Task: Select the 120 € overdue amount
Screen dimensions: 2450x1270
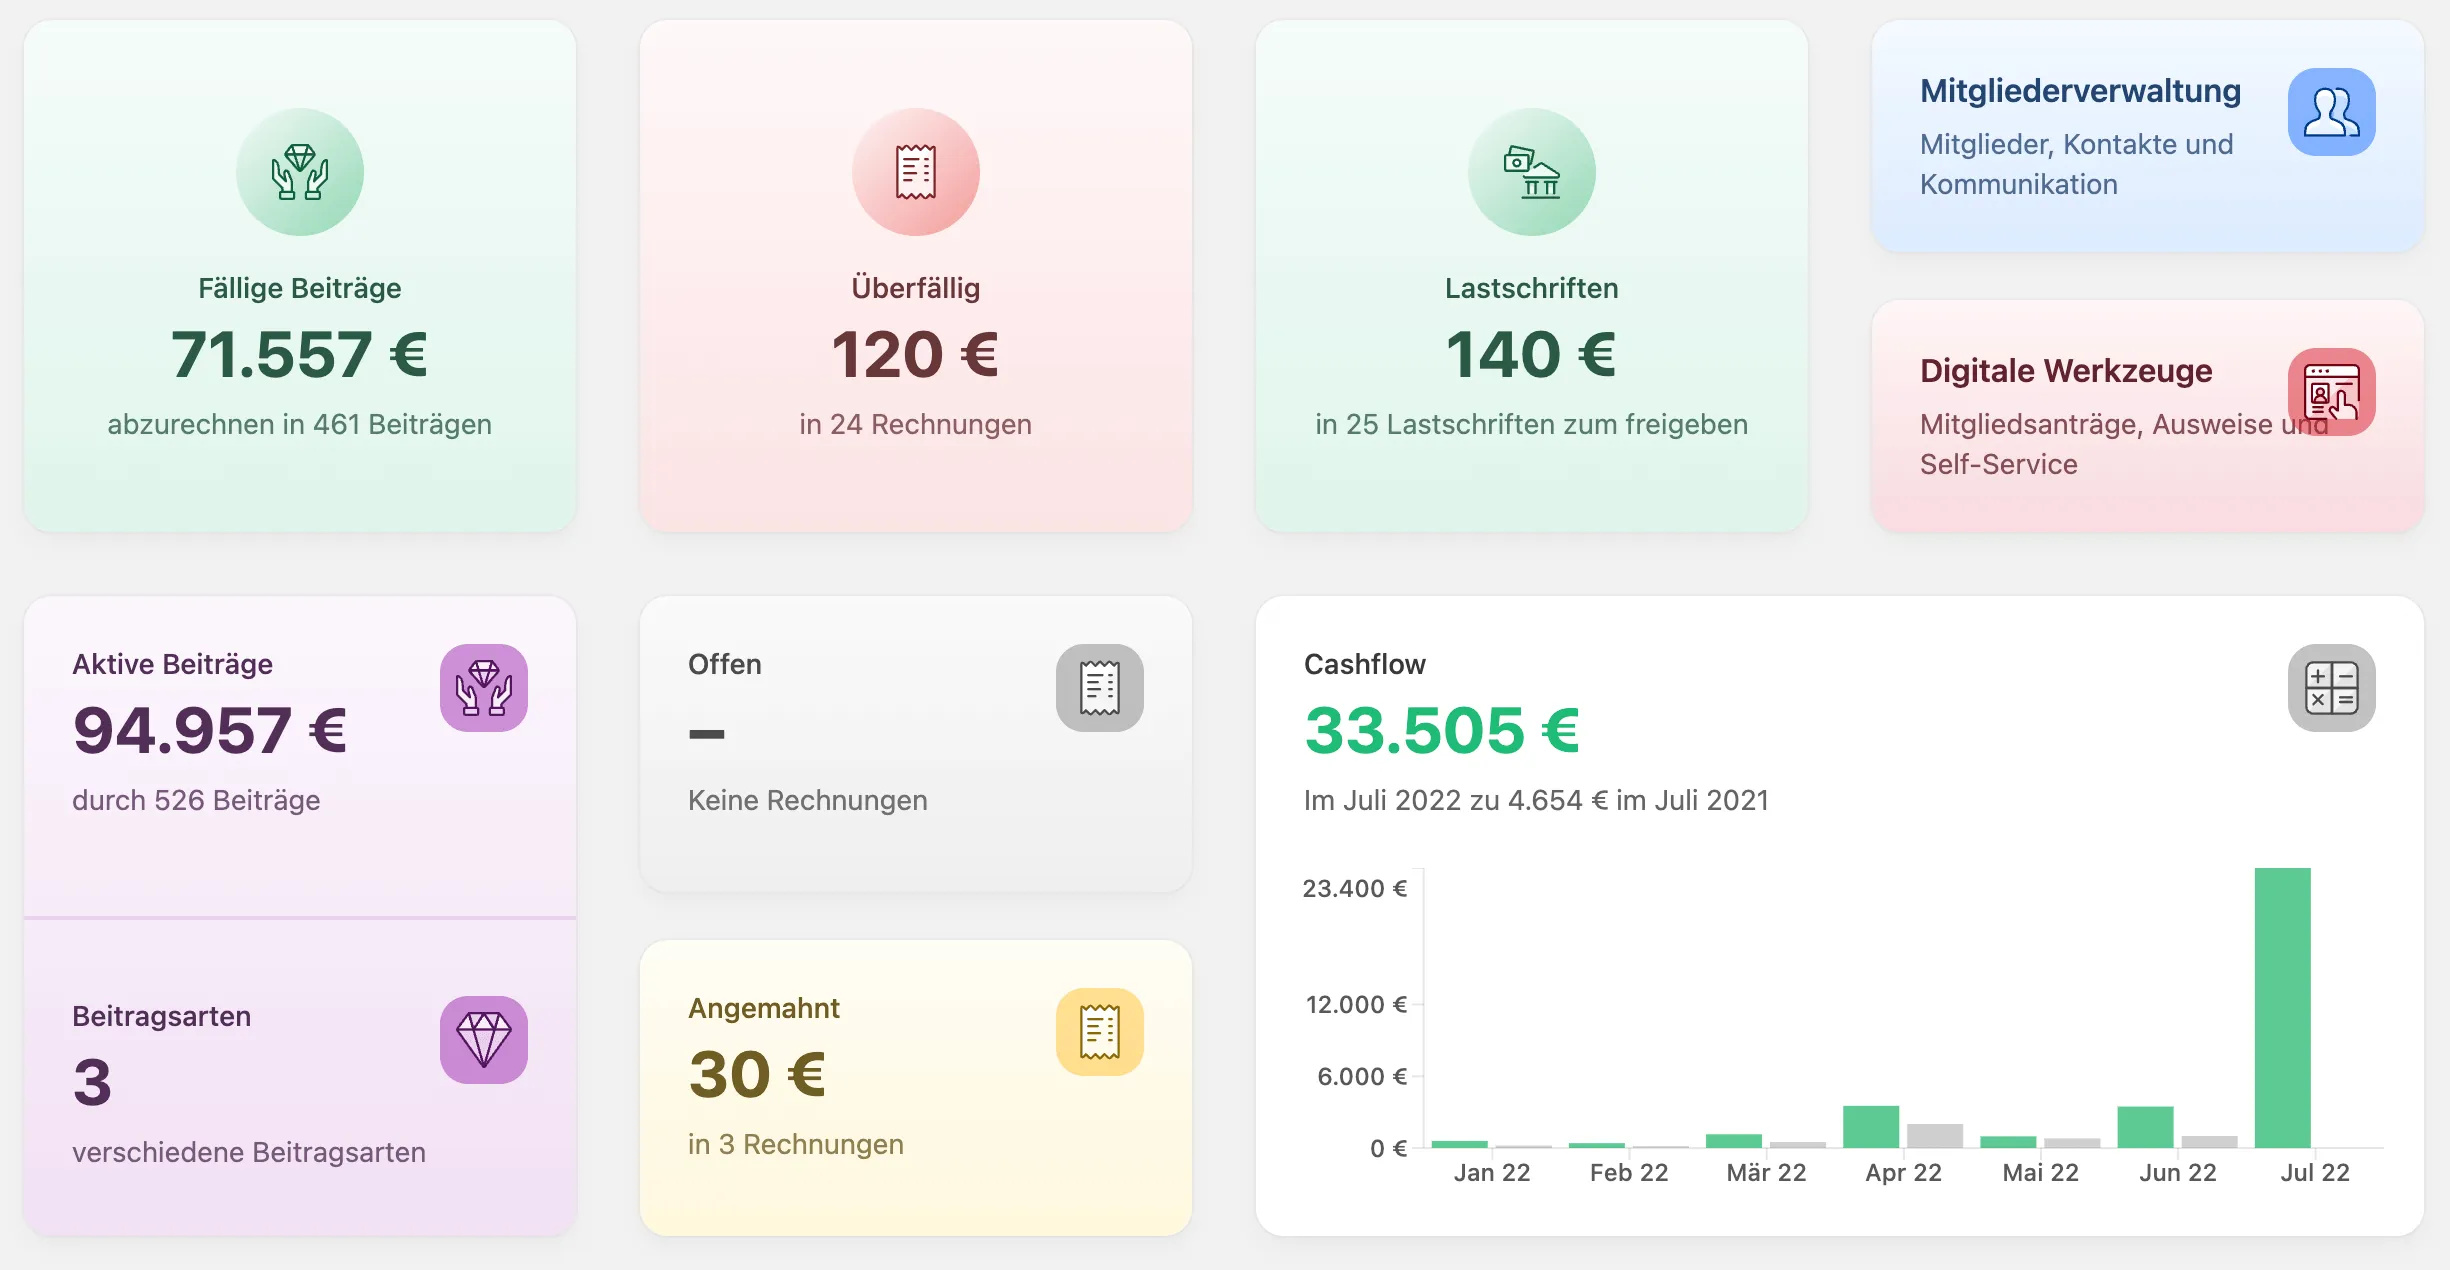Action: pos(916,355)
